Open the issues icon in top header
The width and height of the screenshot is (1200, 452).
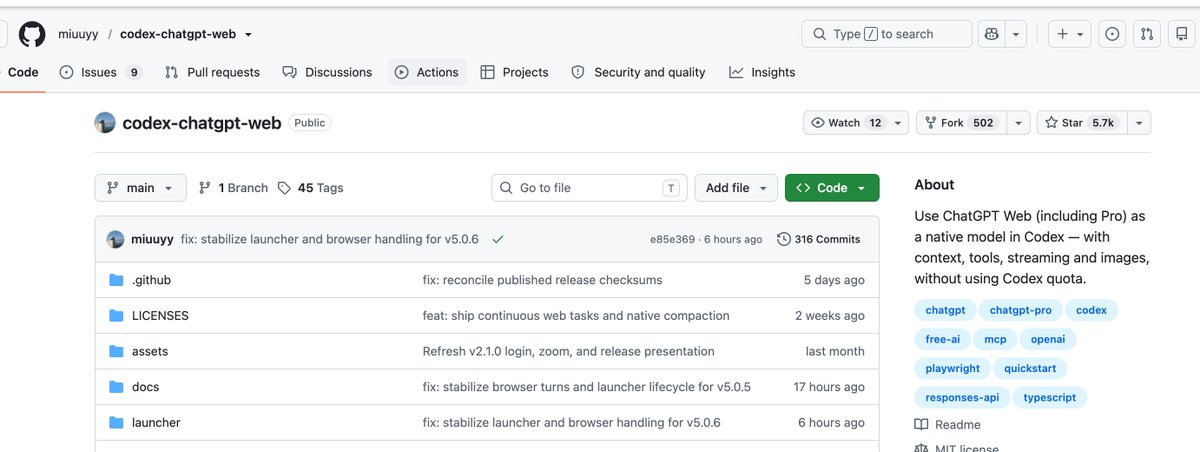click(x=1112, y=34)
